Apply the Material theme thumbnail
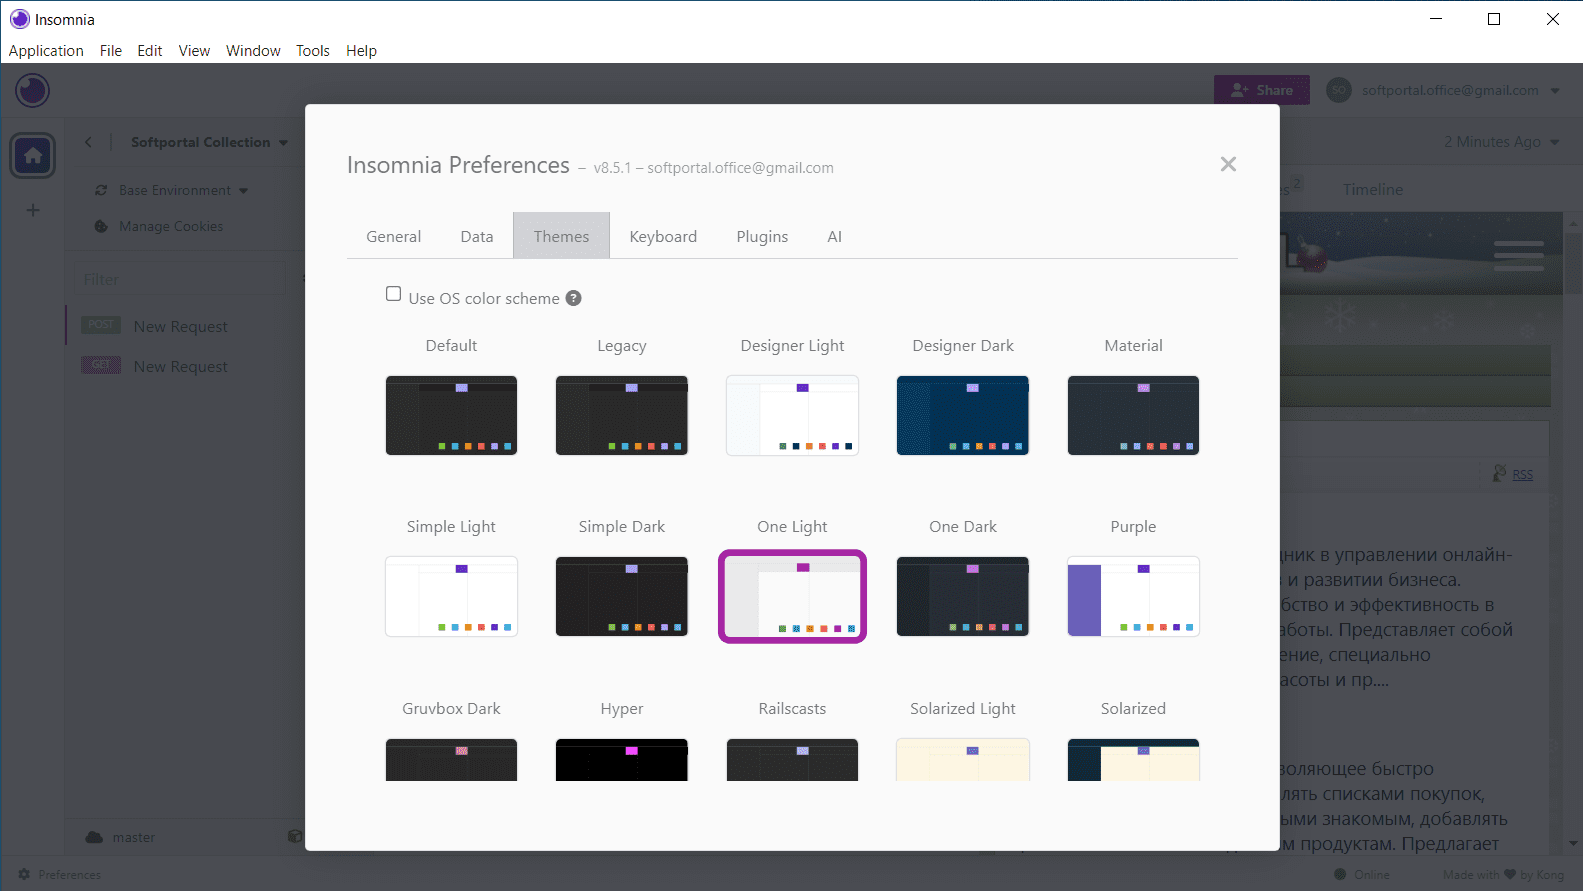Screen dimensions: 1583x891 pos(1133,415)
